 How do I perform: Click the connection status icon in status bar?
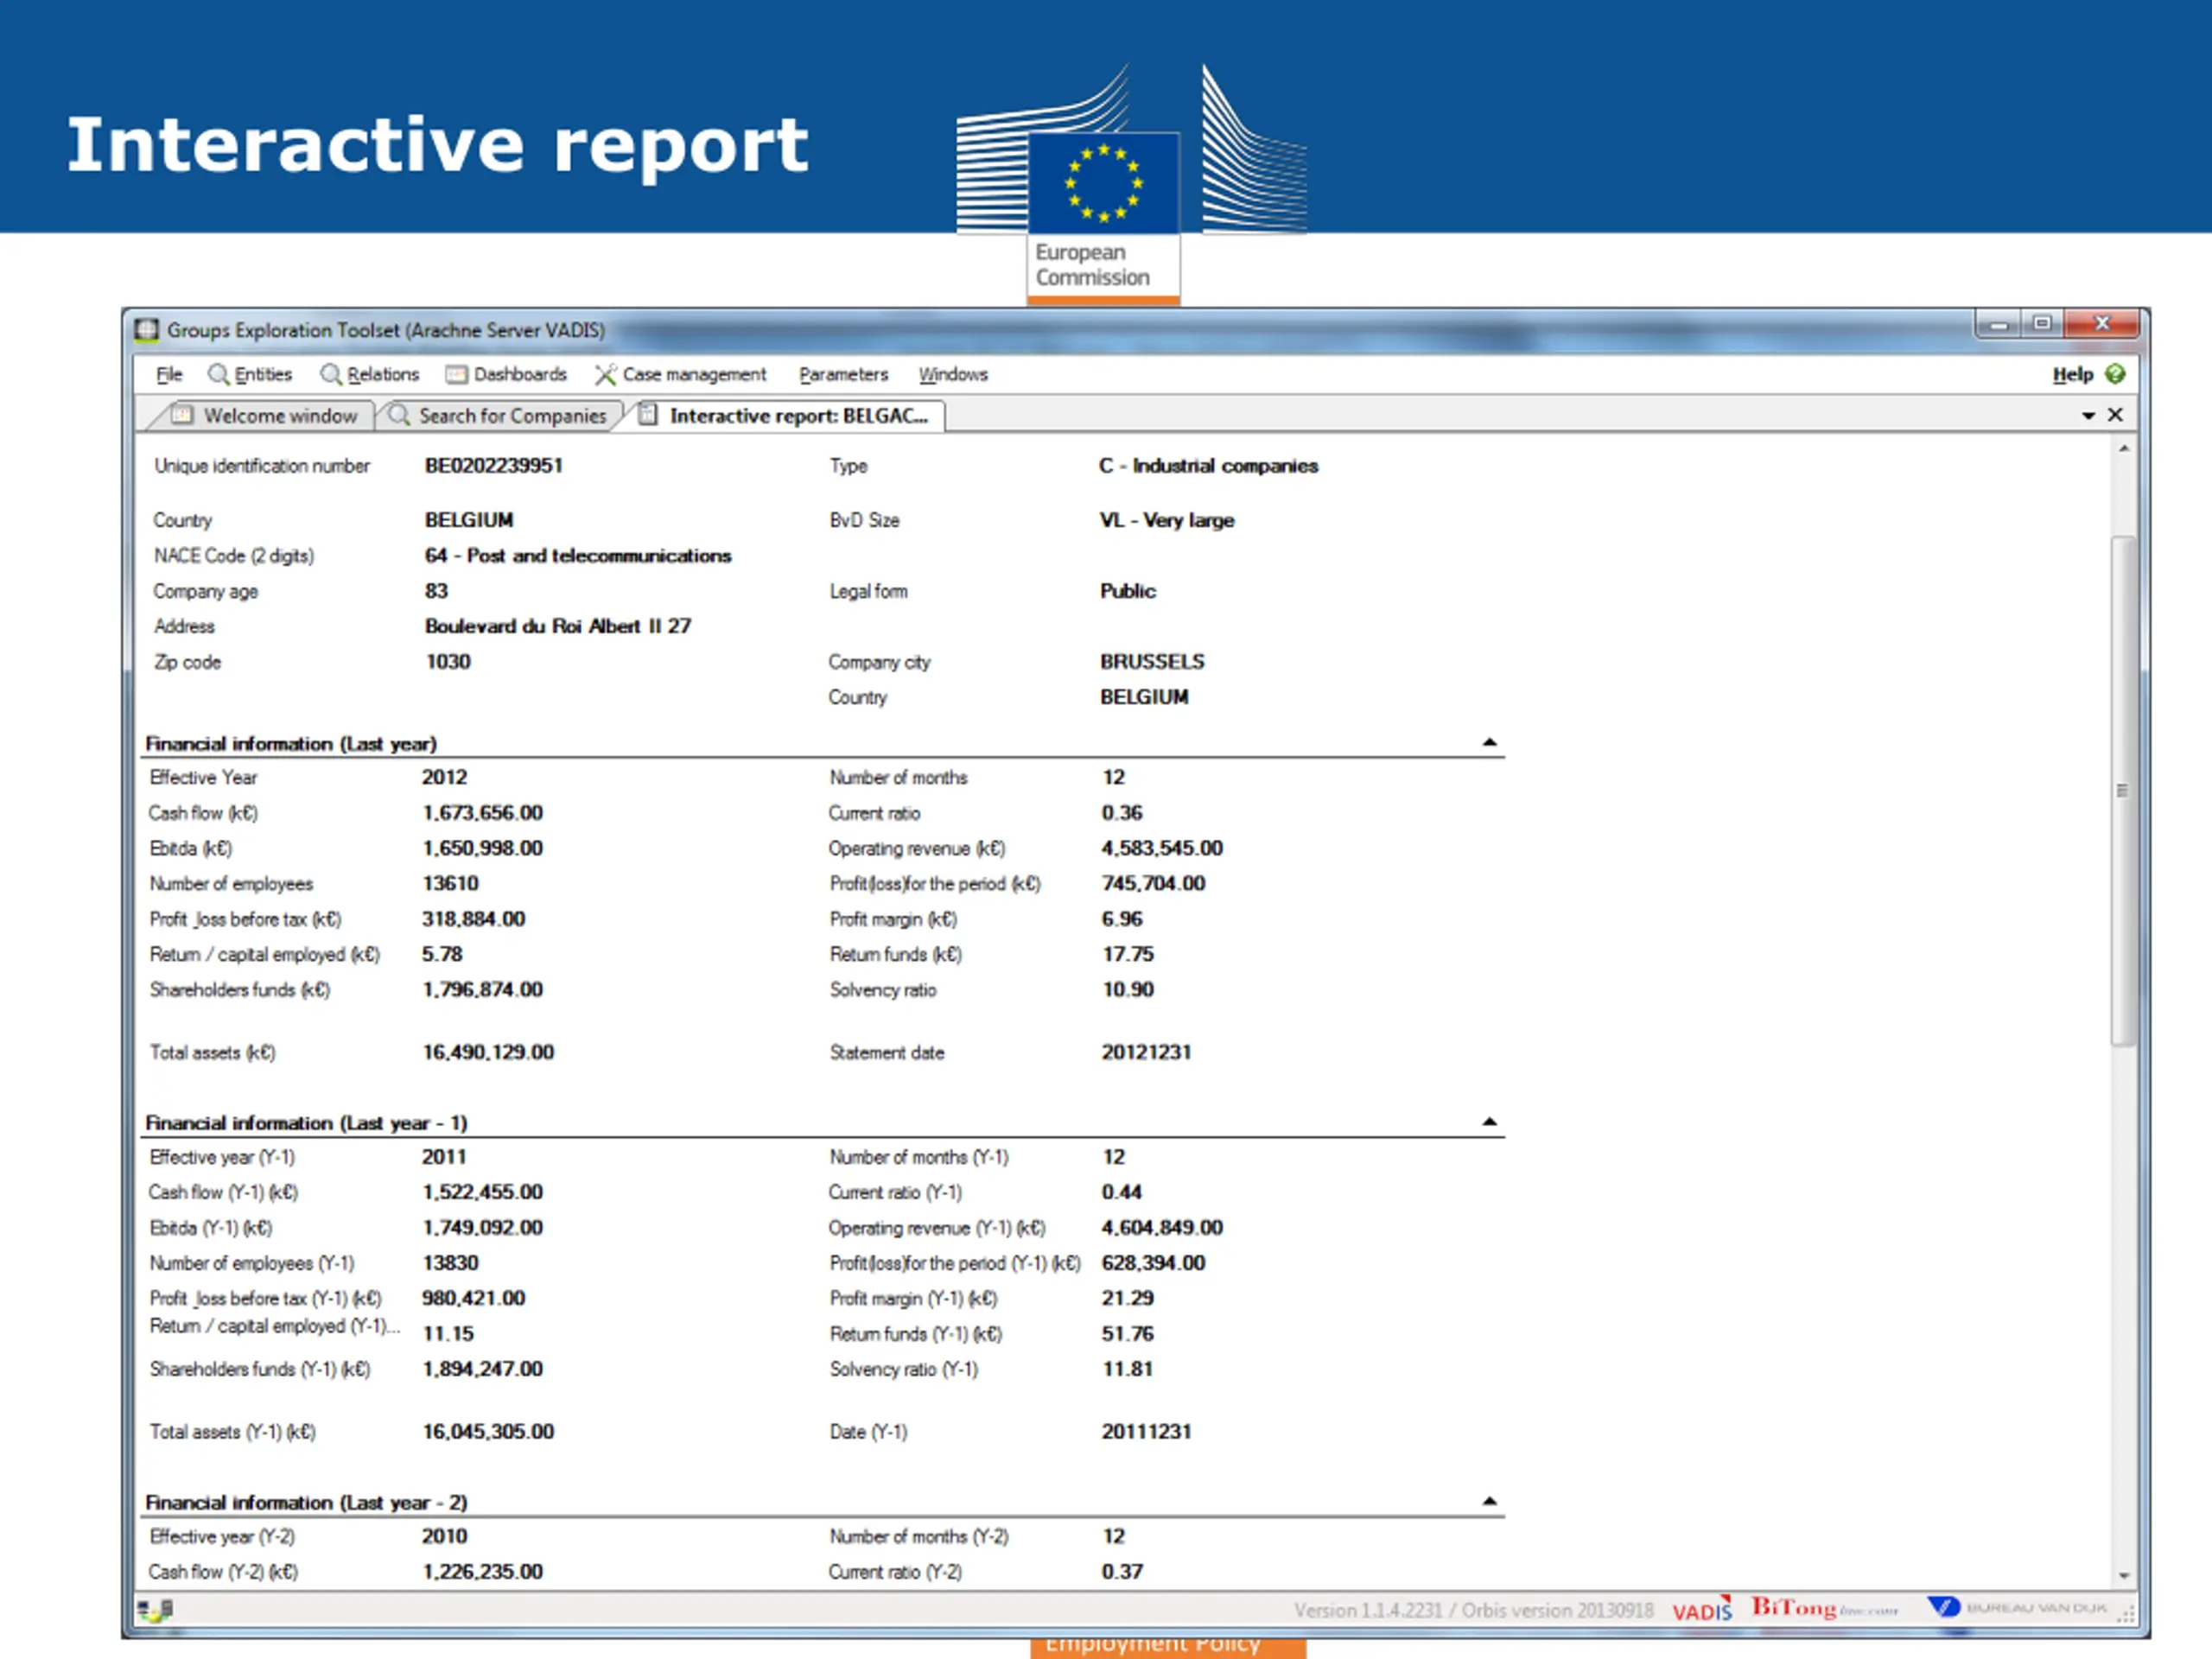click(x=155, y=1609)
